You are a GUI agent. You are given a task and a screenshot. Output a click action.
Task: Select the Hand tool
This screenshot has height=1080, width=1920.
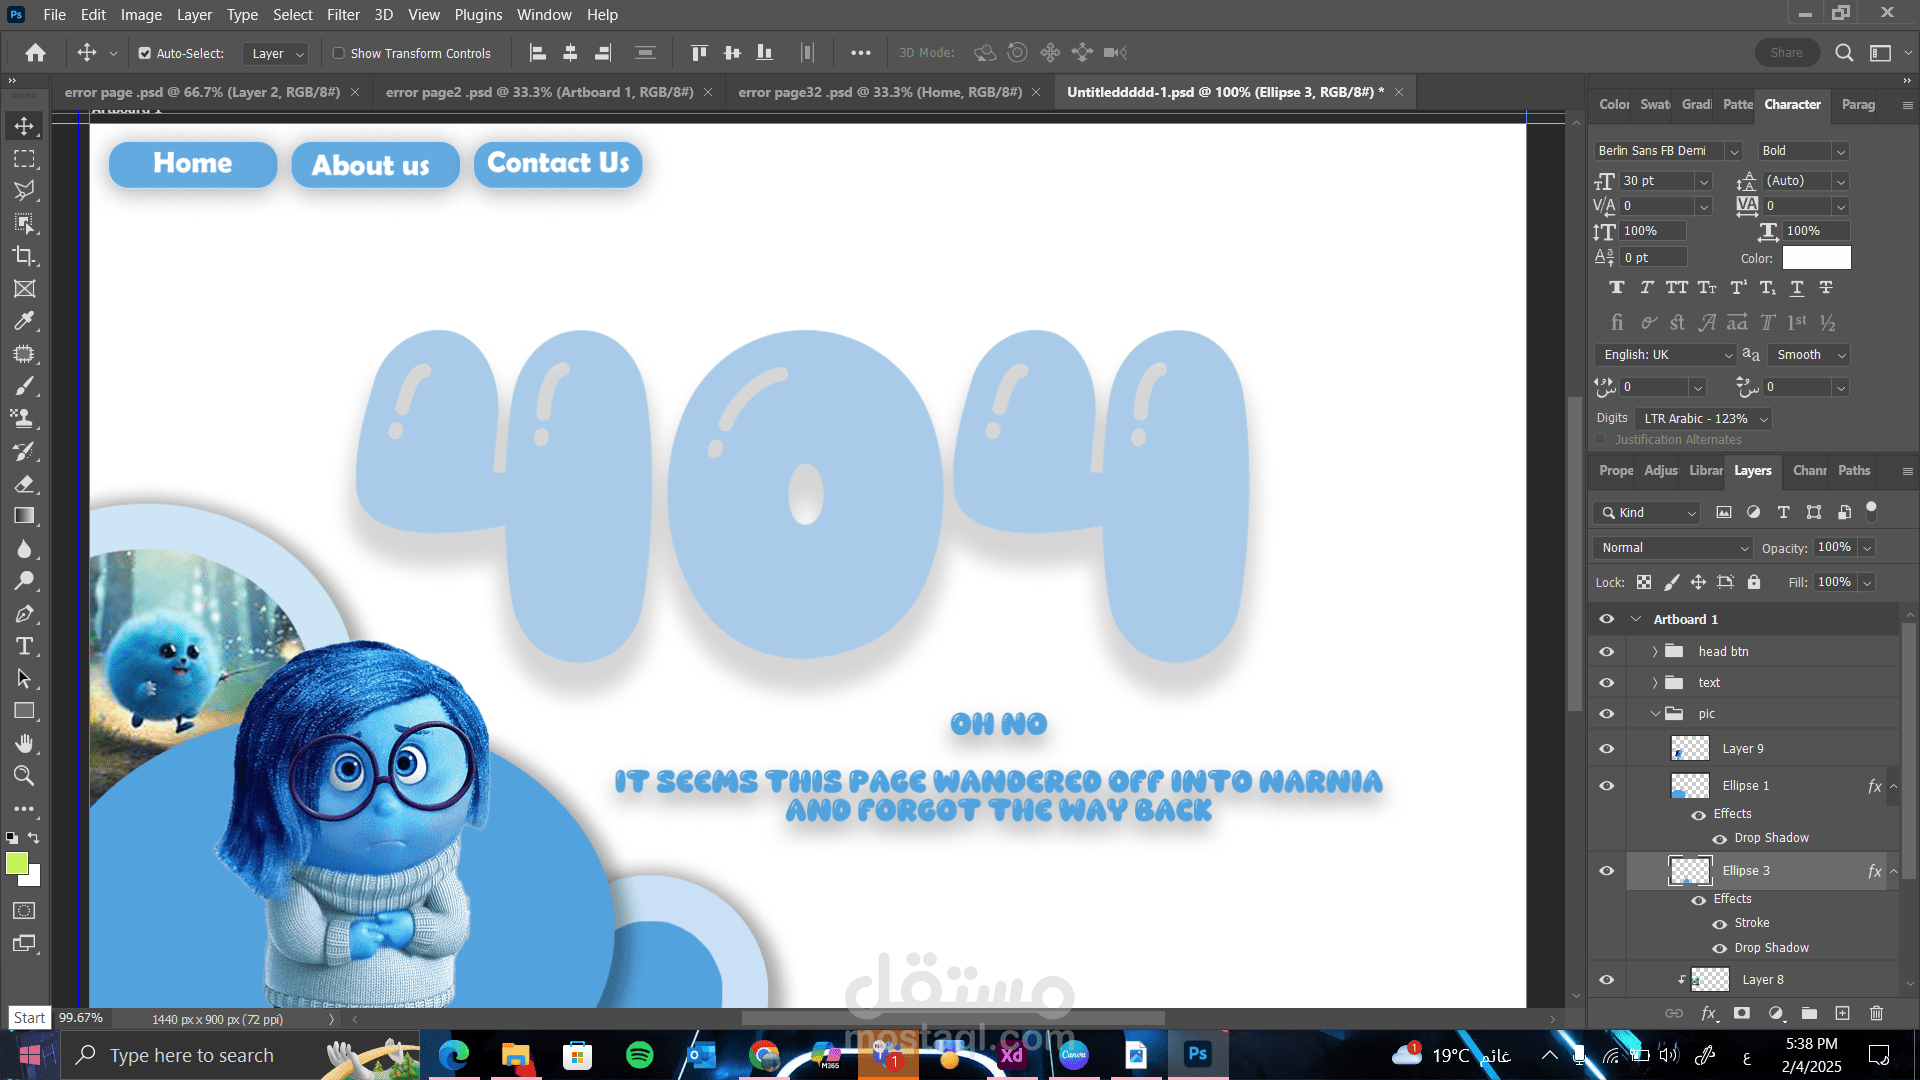(24, 743)
